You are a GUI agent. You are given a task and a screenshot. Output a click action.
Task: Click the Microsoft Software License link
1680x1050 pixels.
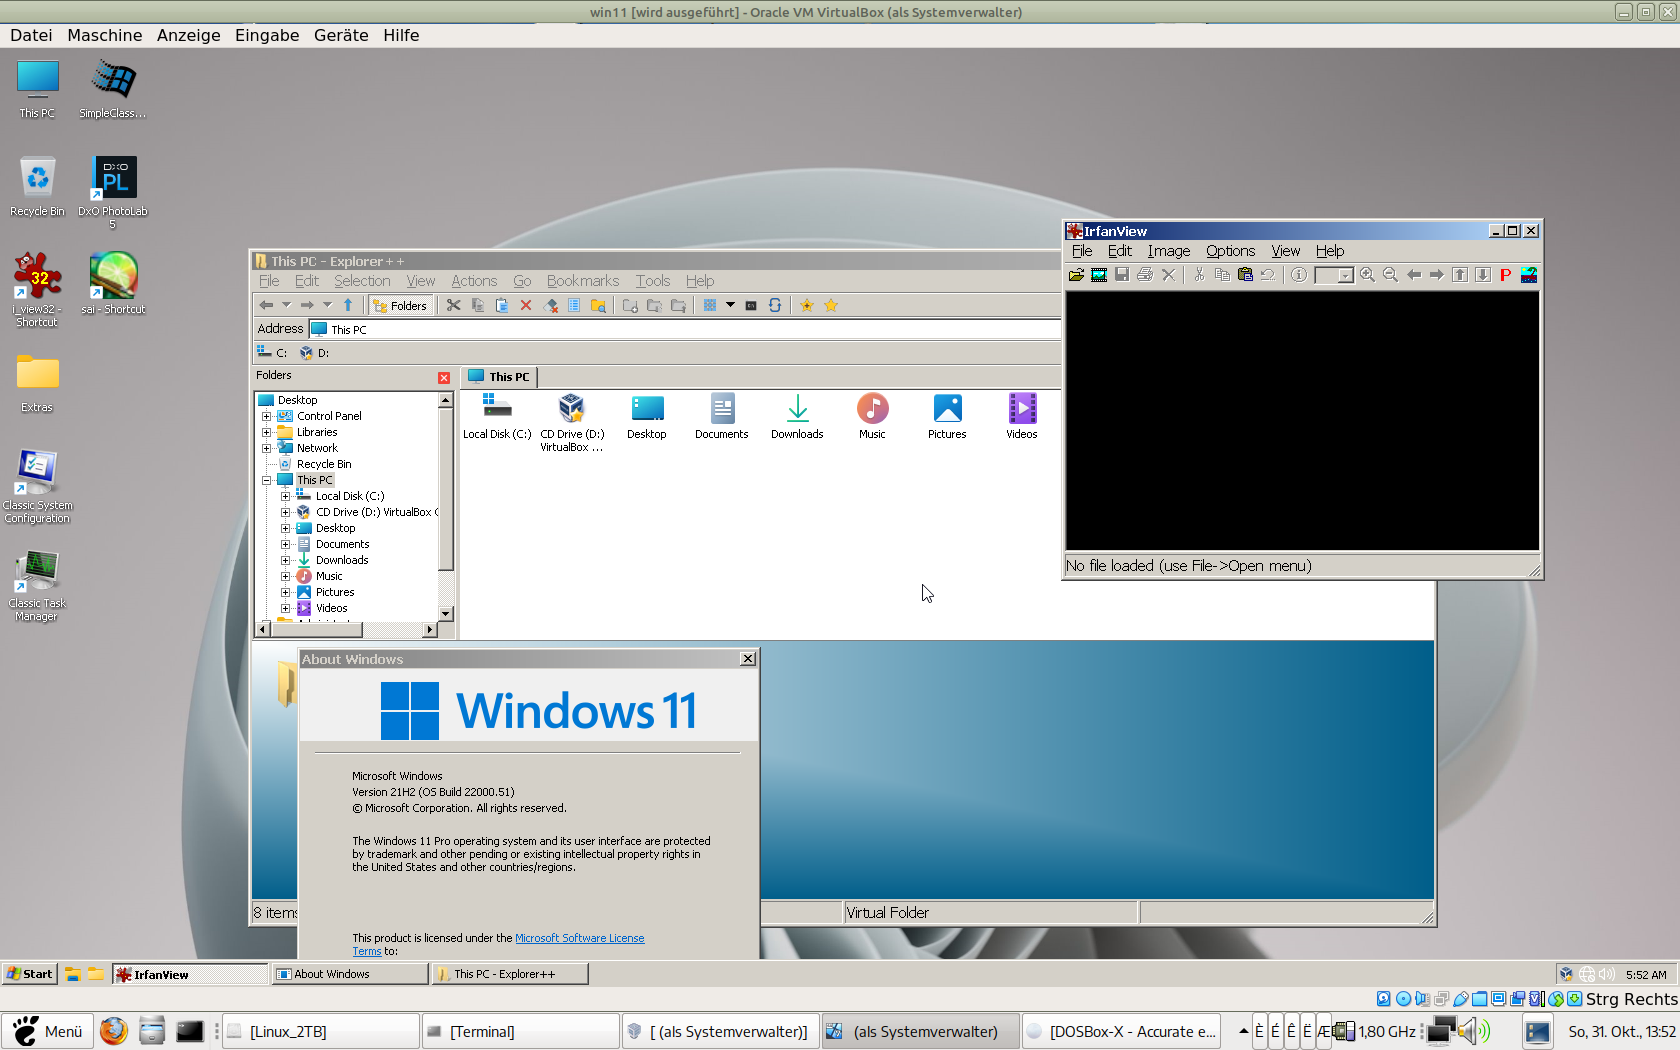tap(579, 938)
